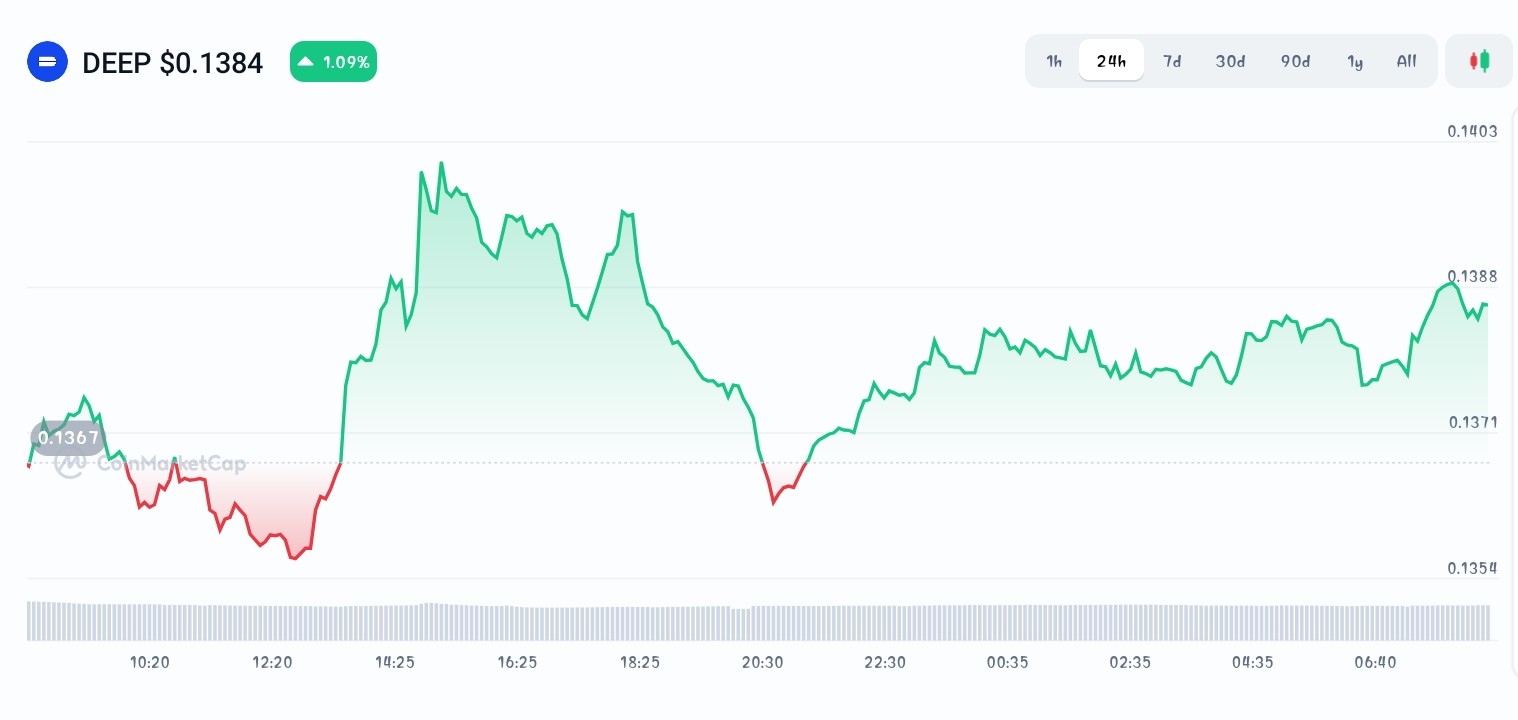Click the 18:25 time axis label
This screenshot has width=1518, height=720.
[x=640, y=662]
